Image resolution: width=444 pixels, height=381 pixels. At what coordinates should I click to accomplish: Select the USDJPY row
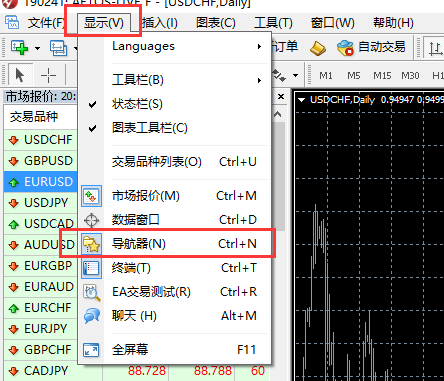pos(41,203)
